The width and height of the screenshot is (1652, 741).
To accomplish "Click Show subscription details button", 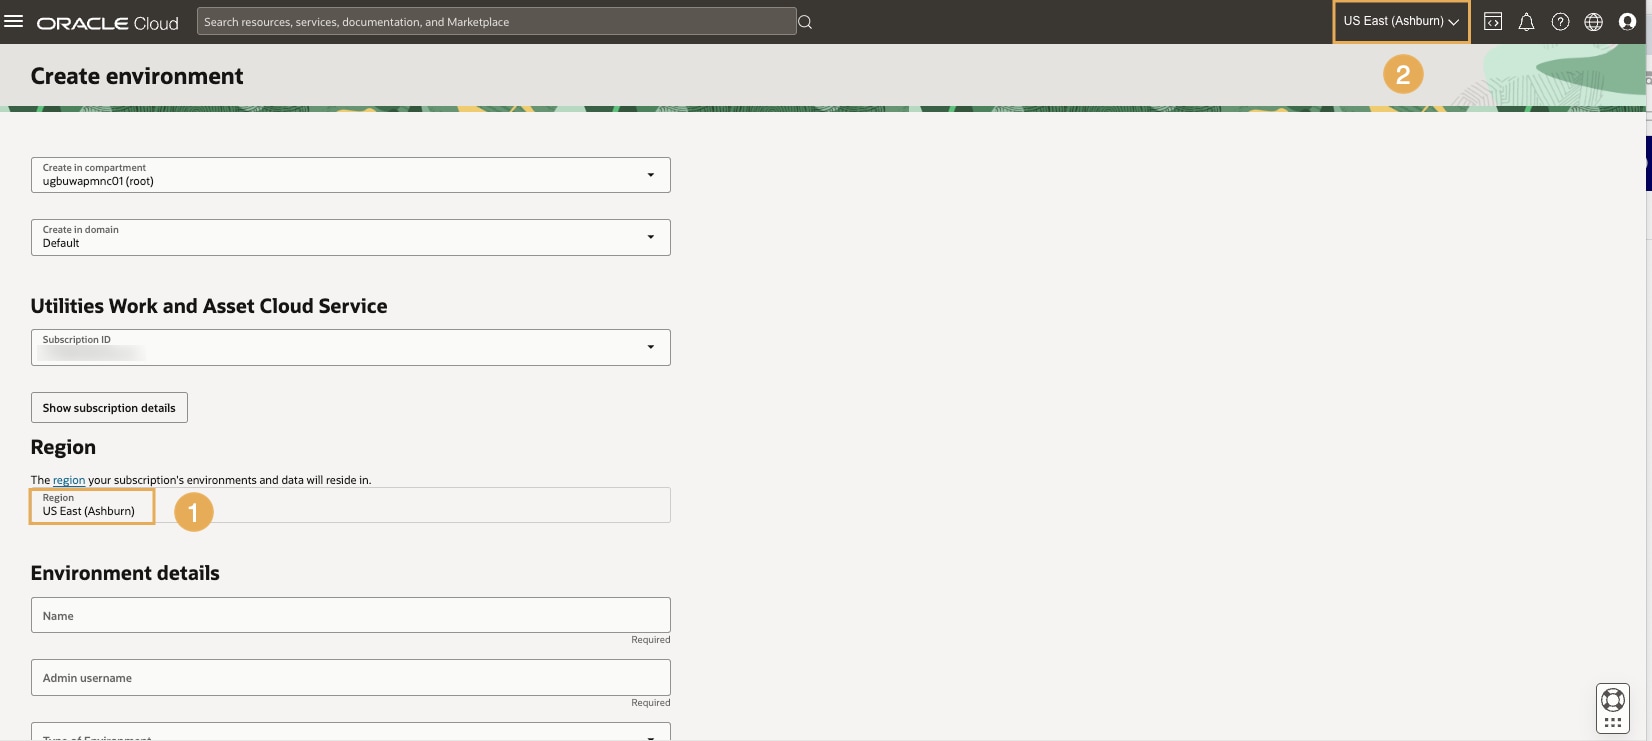I will click(x=109, y=408).
